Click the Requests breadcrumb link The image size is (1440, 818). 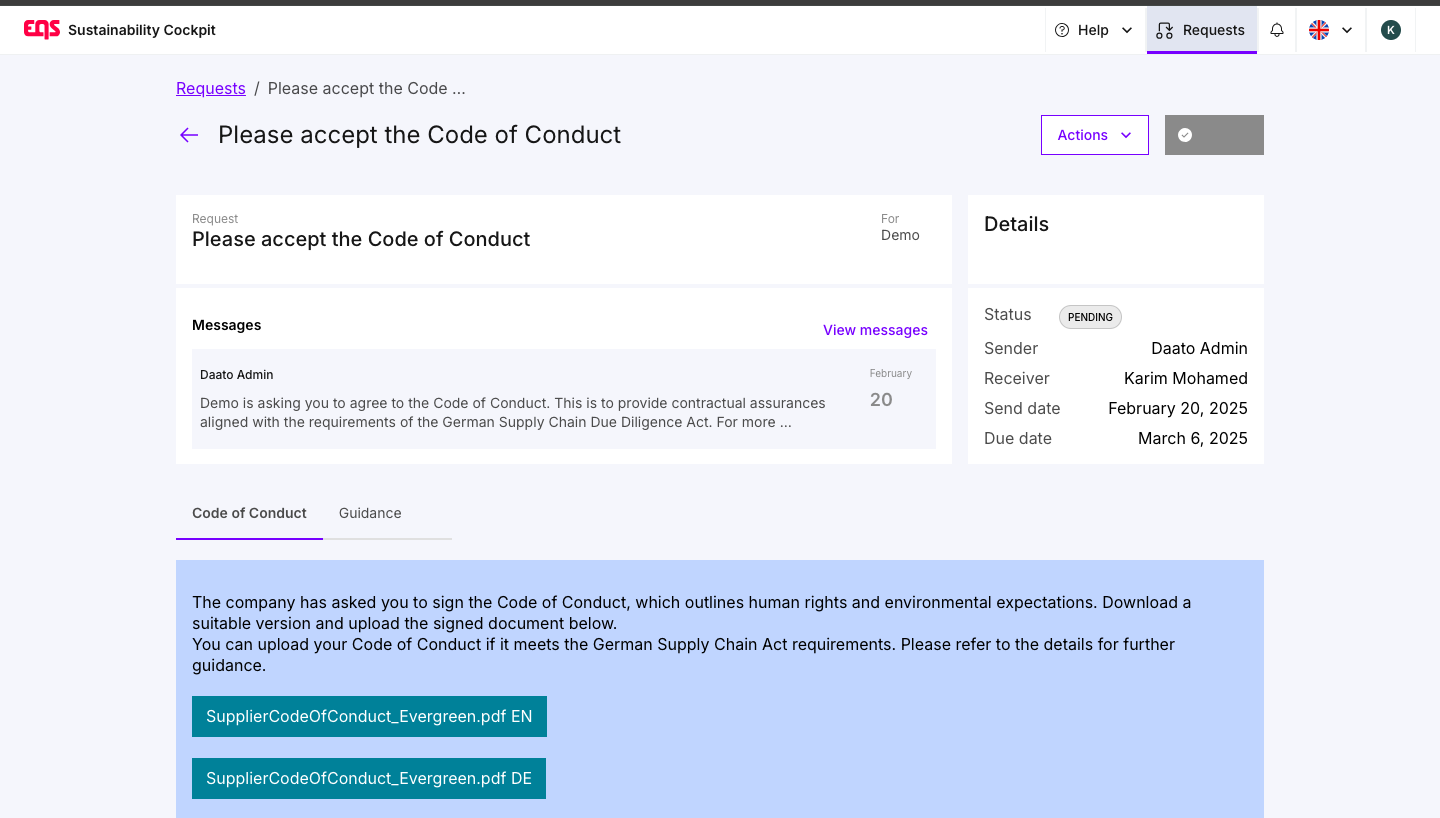pos(211,88)
